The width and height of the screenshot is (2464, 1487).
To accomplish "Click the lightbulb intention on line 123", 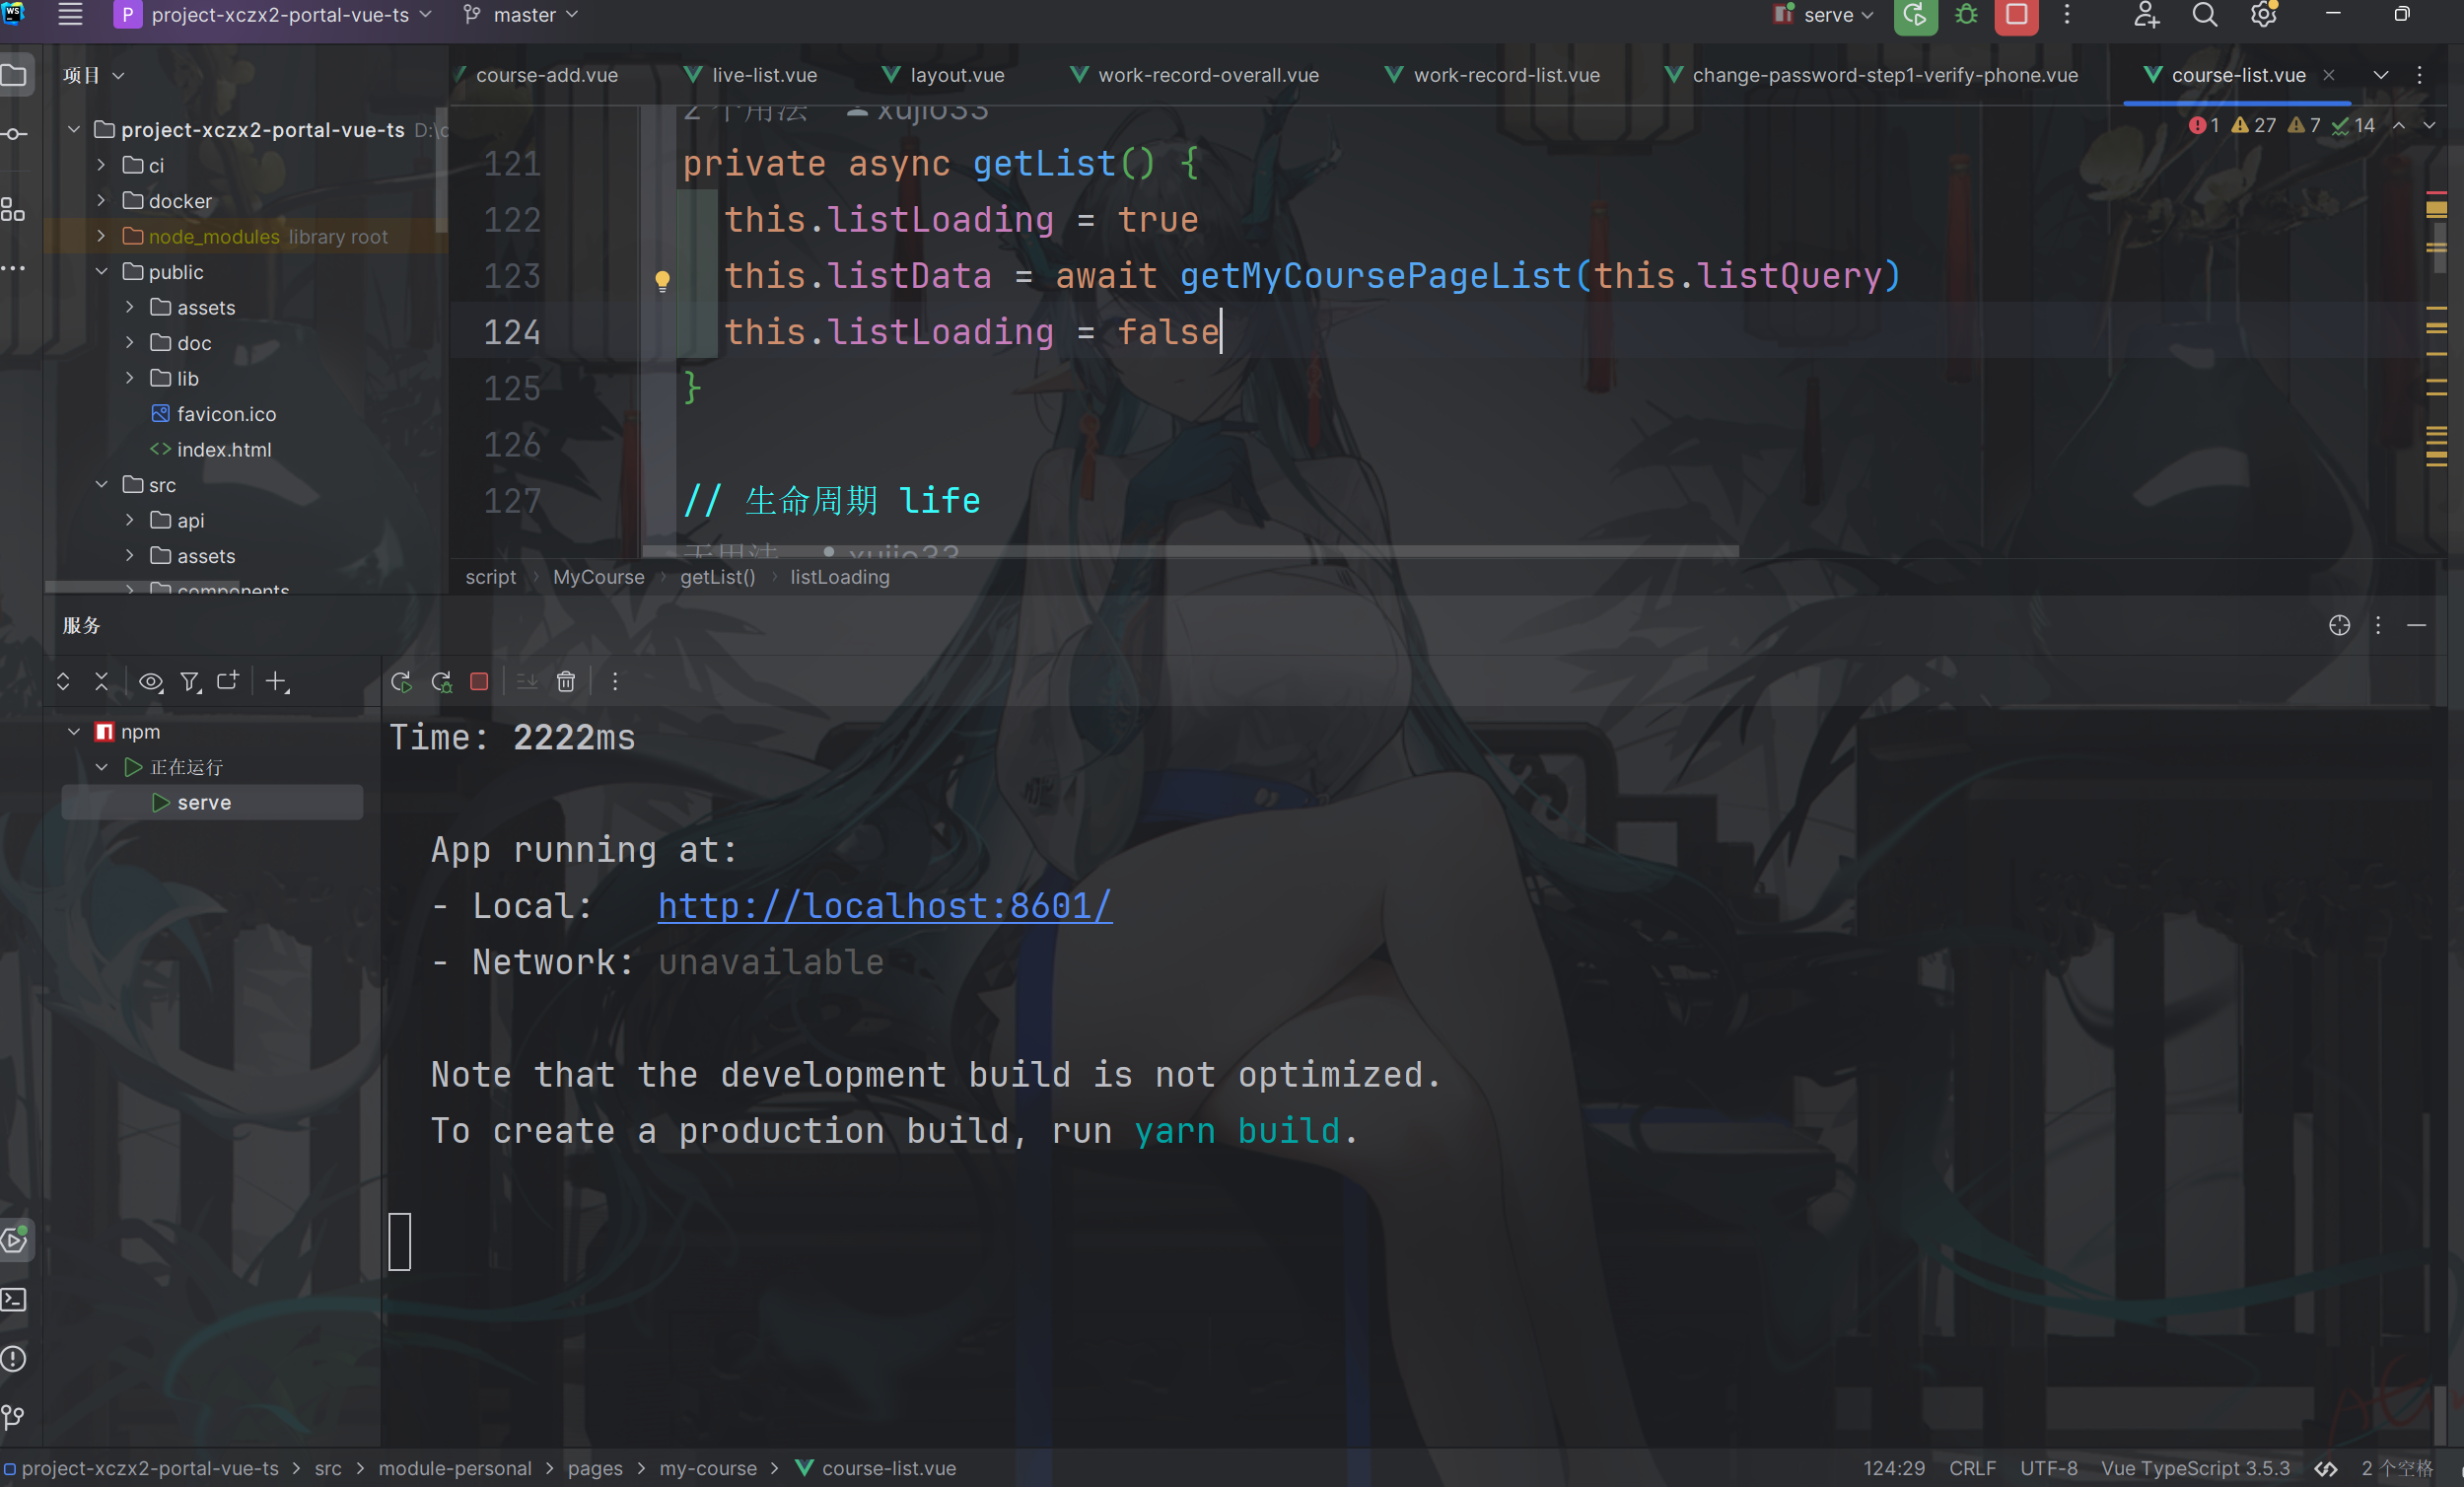I will pyautogui.click(x=662, y=281).
